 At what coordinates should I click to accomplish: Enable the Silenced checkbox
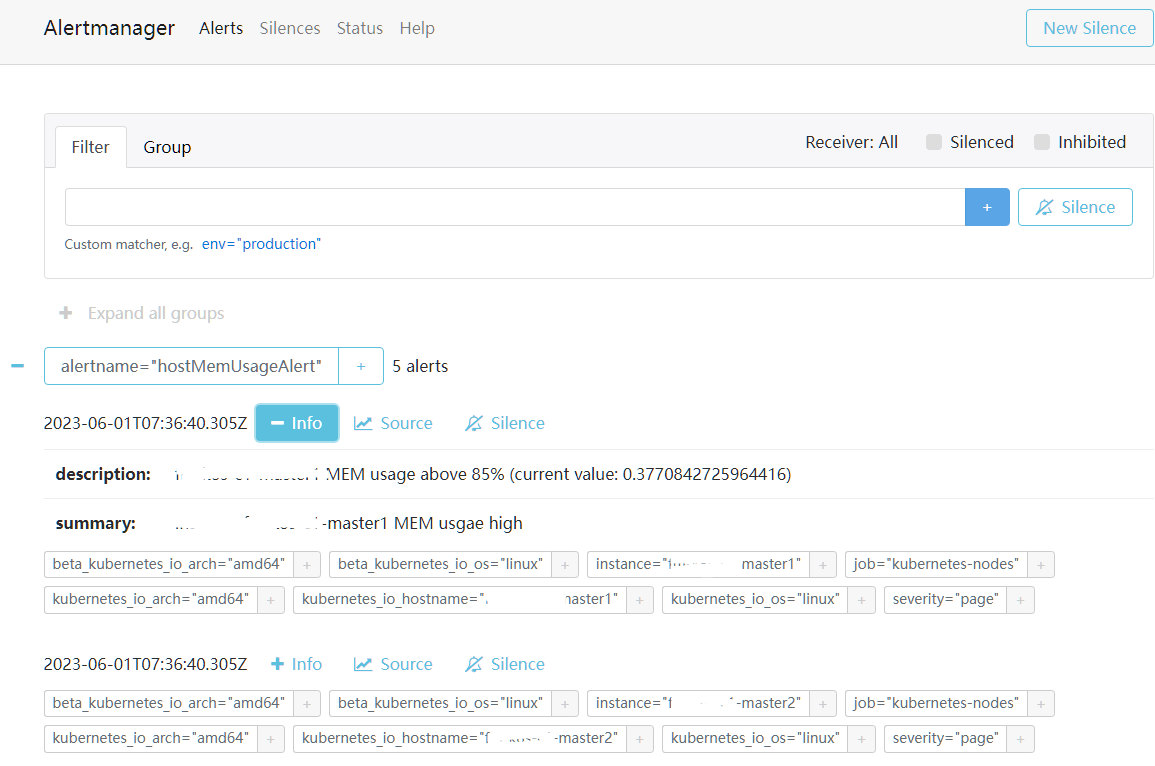[934, 142]
